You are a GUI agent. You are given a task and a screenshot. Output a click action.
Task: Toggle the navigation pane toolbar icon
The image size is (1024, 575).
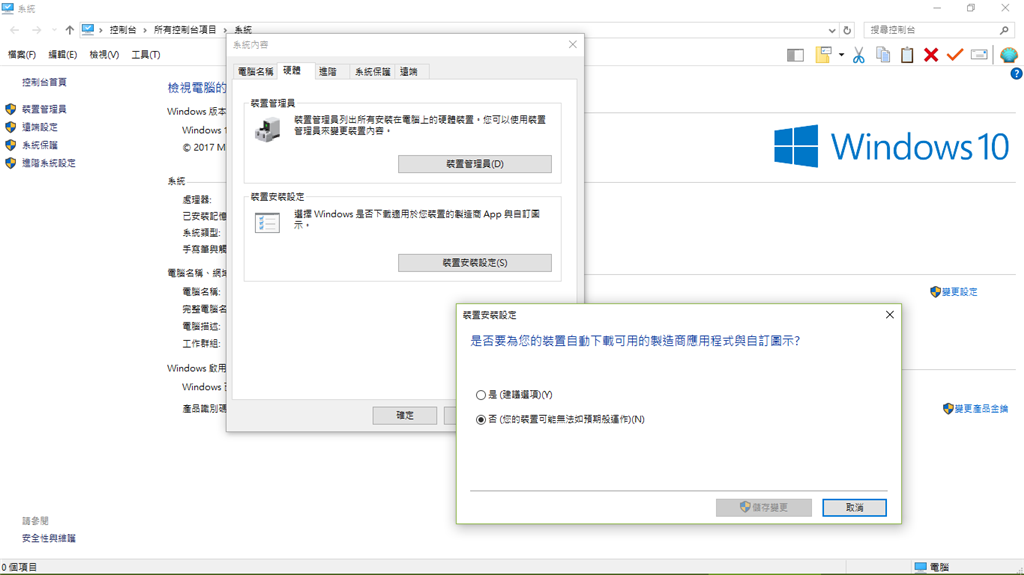pos(795,56)
